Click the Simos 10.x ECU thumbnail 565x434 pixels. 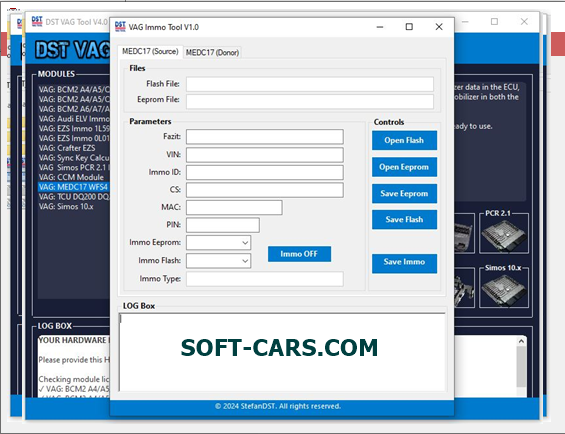504,290
